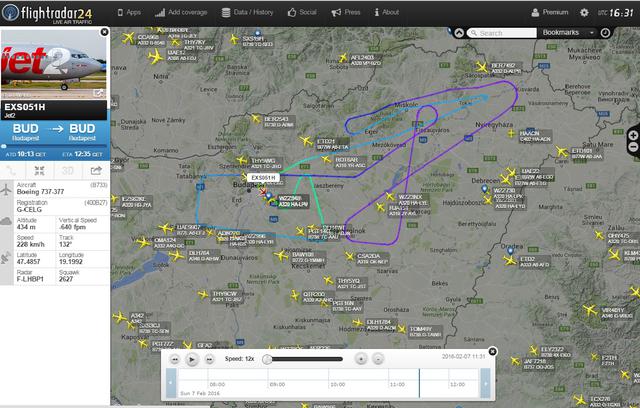Click the share flight icon
The image size is (640, 408).
tap(96, 171)
